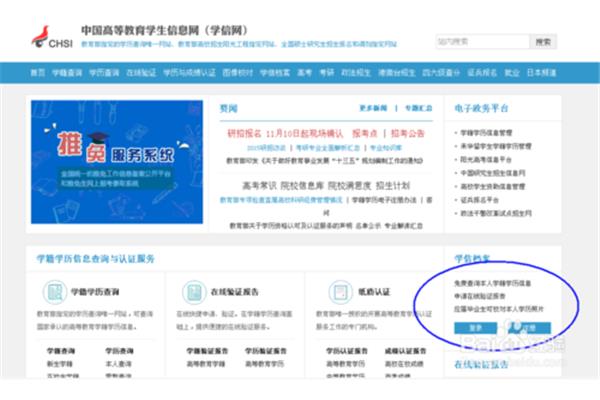Open the 征兵报名平台 link
This screenshot has height=400, width=600.
coord(479,200)
